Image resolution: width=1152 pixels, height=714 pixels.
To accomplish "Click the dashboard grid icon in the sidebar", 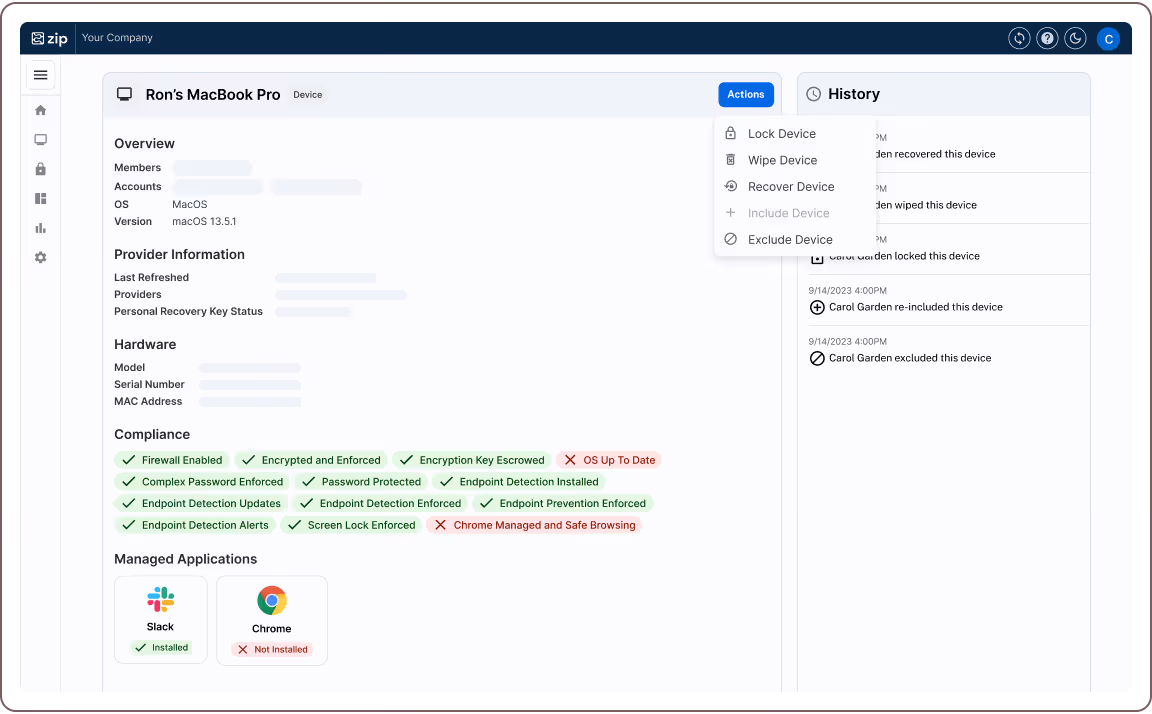I will pyautogui.click(x=40, y=198).
